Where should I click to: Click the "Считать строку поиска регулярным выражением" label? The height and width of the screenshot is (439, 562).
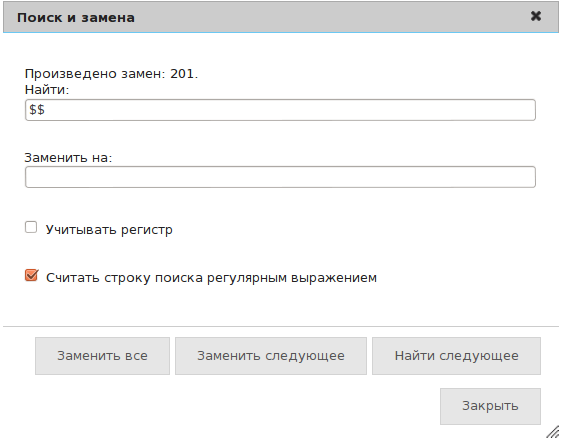pyautogui.click(x=211, y=278)
